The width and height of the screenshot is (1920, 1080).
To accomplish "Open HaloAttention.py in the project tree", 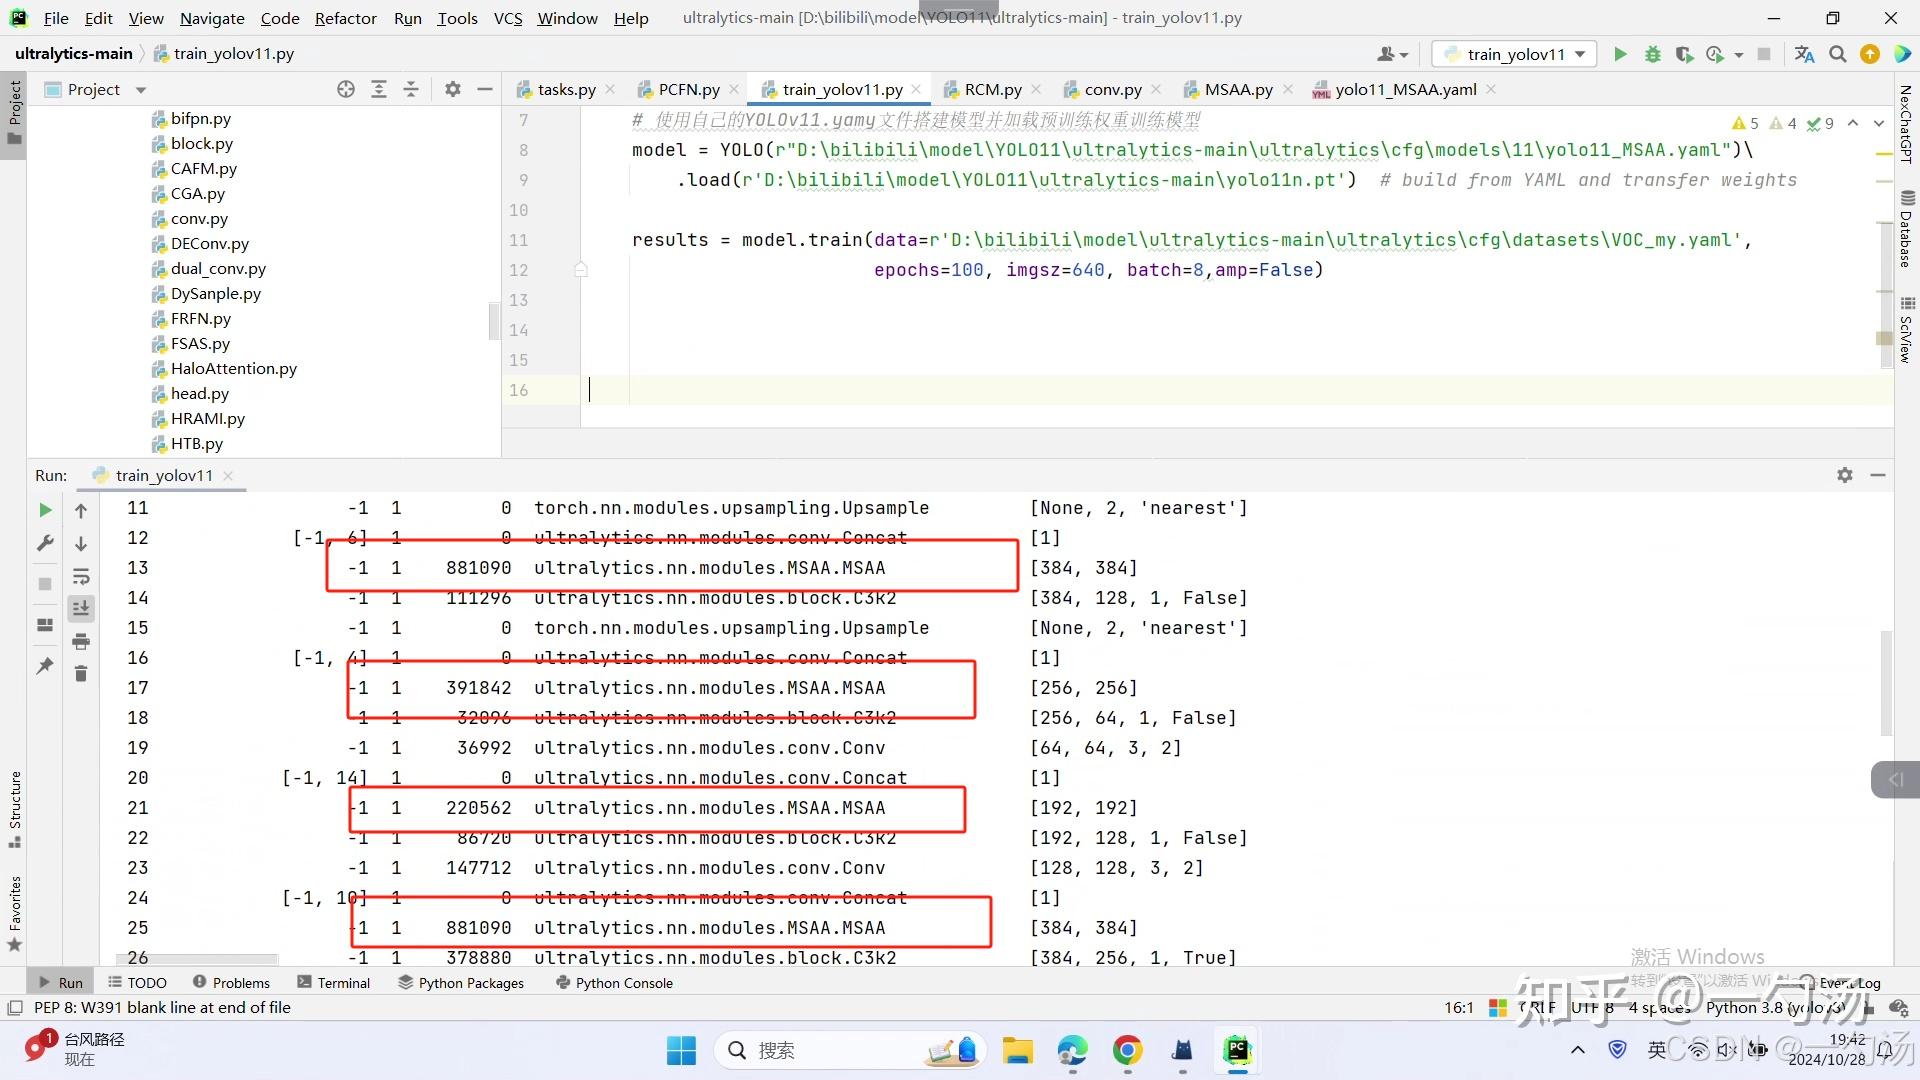I will 233,368.
